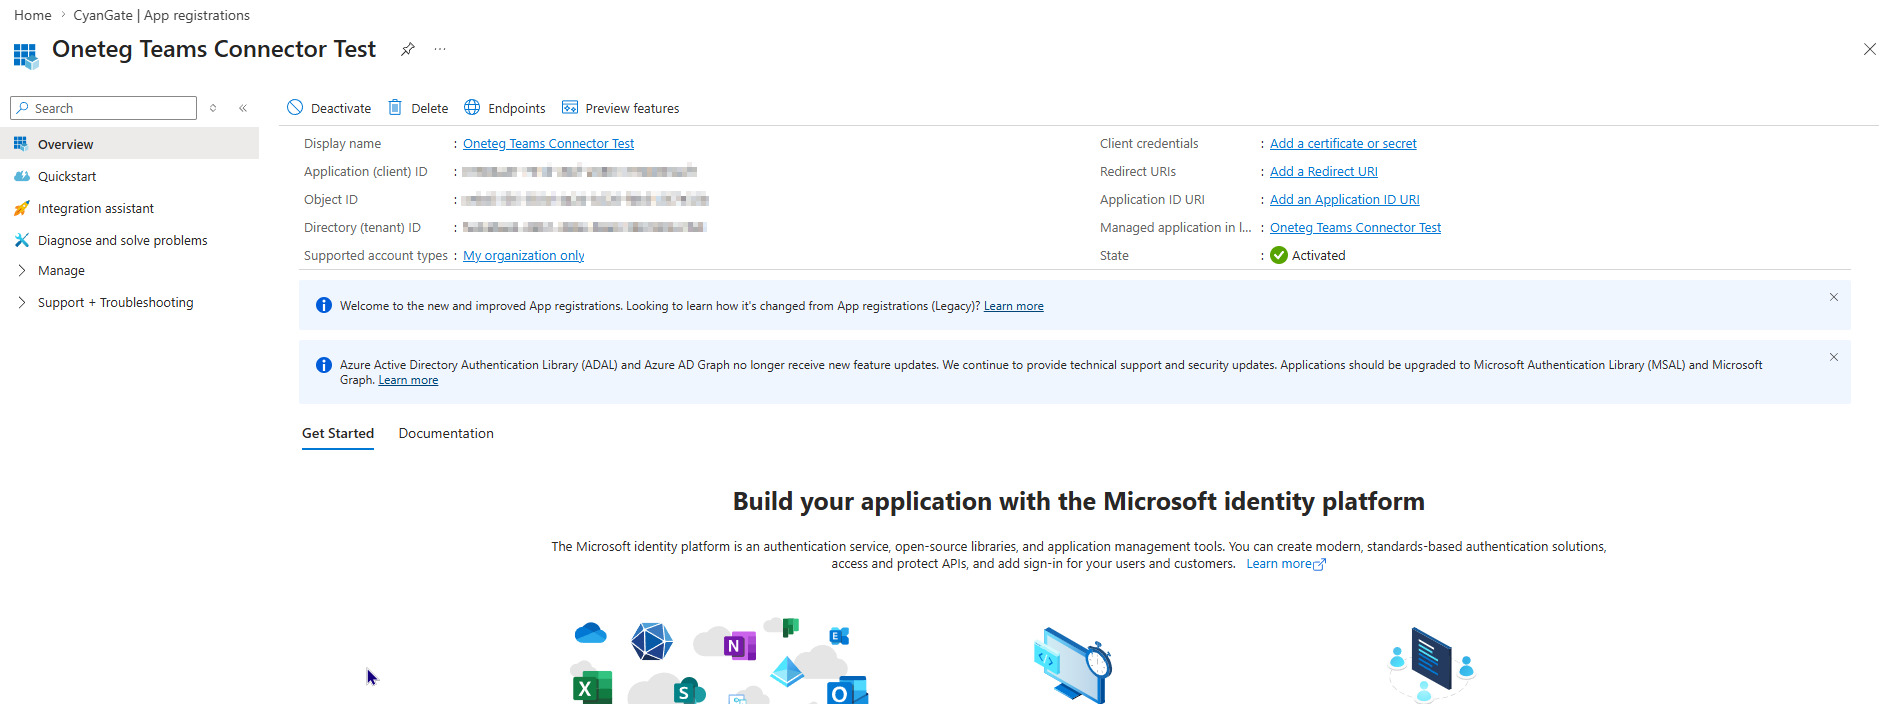The height and width of the screenshot is (704, 1879).
Task: Click the Delete trash icon
Action: coord(395,107)
